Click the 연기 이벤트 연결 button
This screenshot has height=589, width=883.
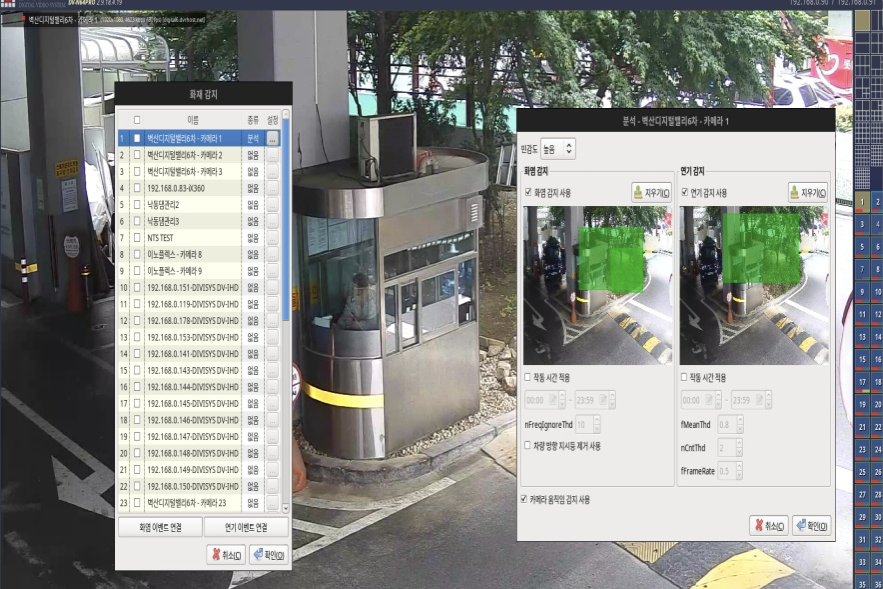coord(246,527)
